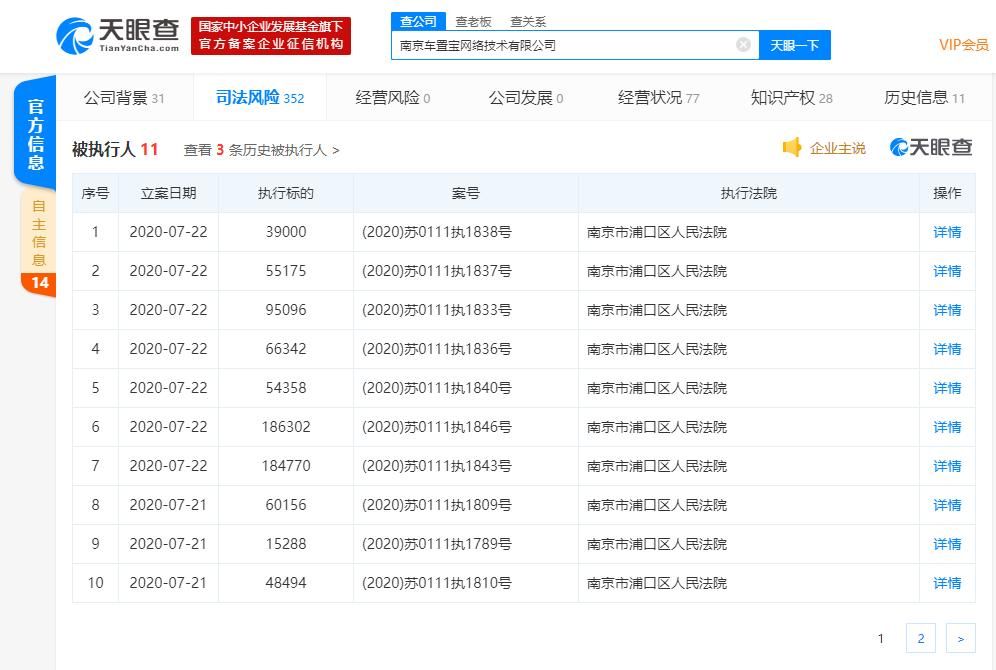Go to page 2 of the results
Screen dimensions: 996x670
click(921, 637)
